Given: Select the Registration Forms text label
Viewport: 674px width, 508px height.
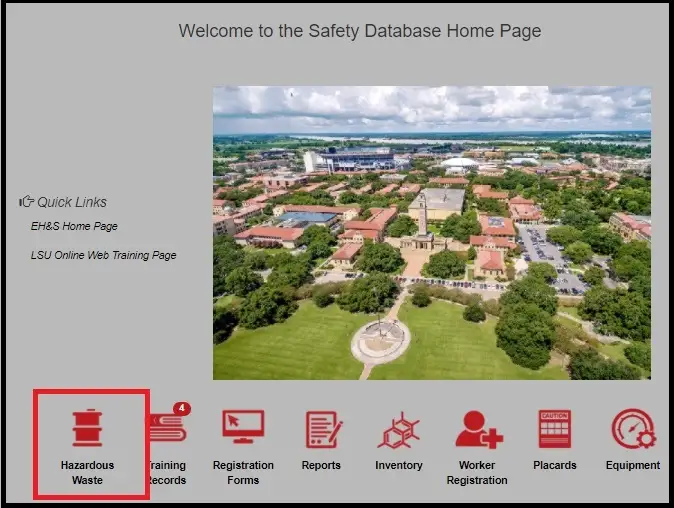Looking at the screenshot, I should 243,473.
